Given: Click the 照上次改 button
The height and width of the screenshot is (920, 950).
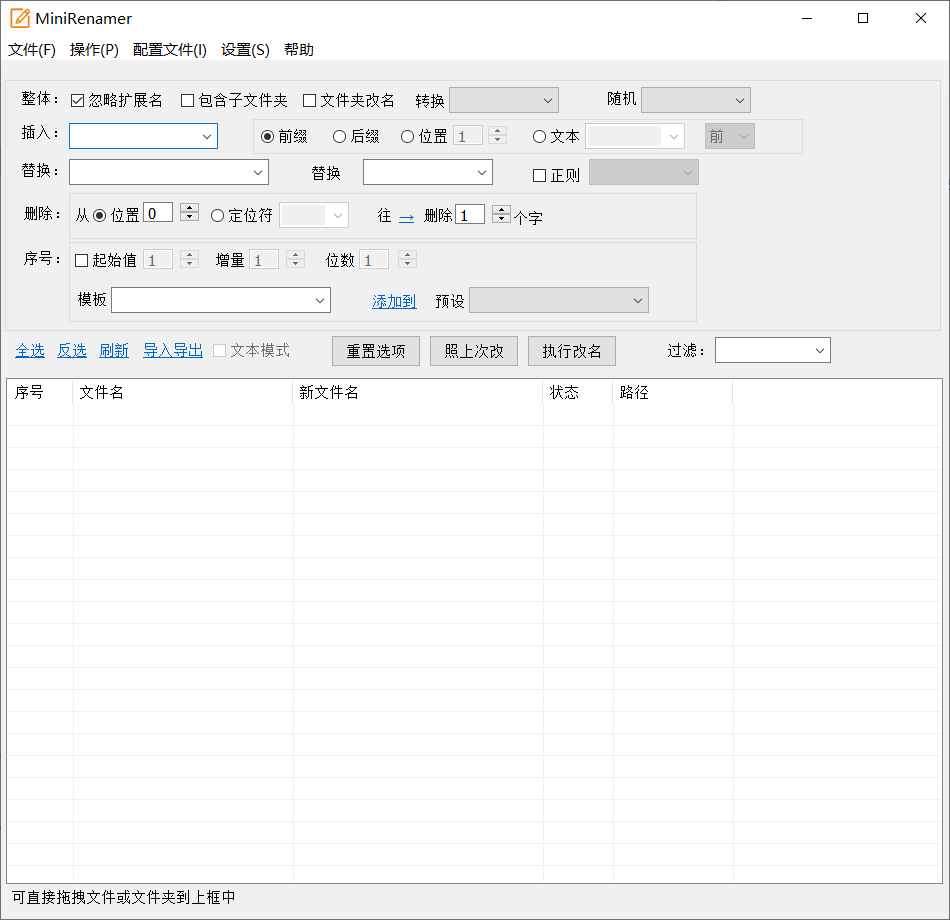Looking at the screenshot, I should (x=473, y=351).
